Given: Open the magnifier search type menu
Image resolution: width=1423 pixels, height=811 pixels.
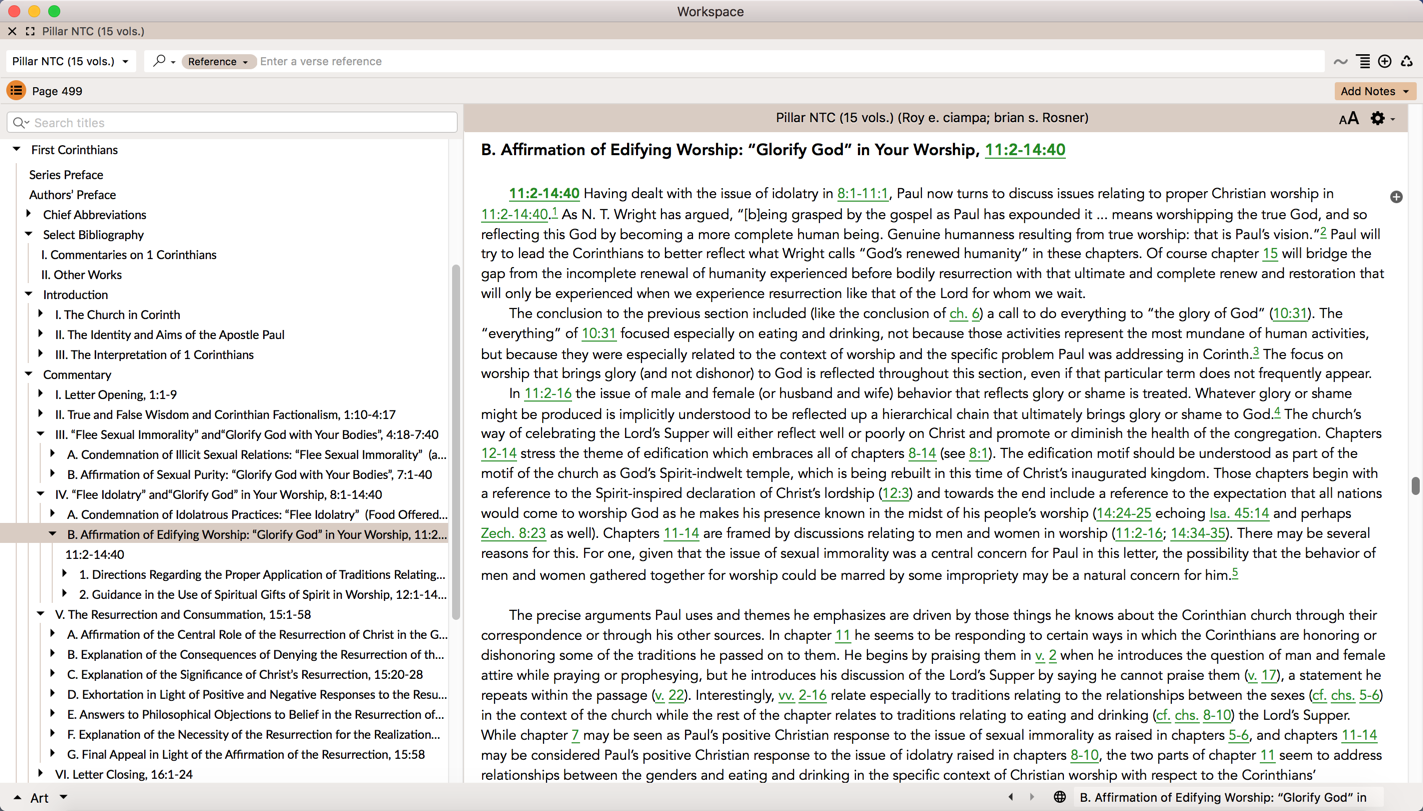Looking at the screenshot, I should (164, 61).
